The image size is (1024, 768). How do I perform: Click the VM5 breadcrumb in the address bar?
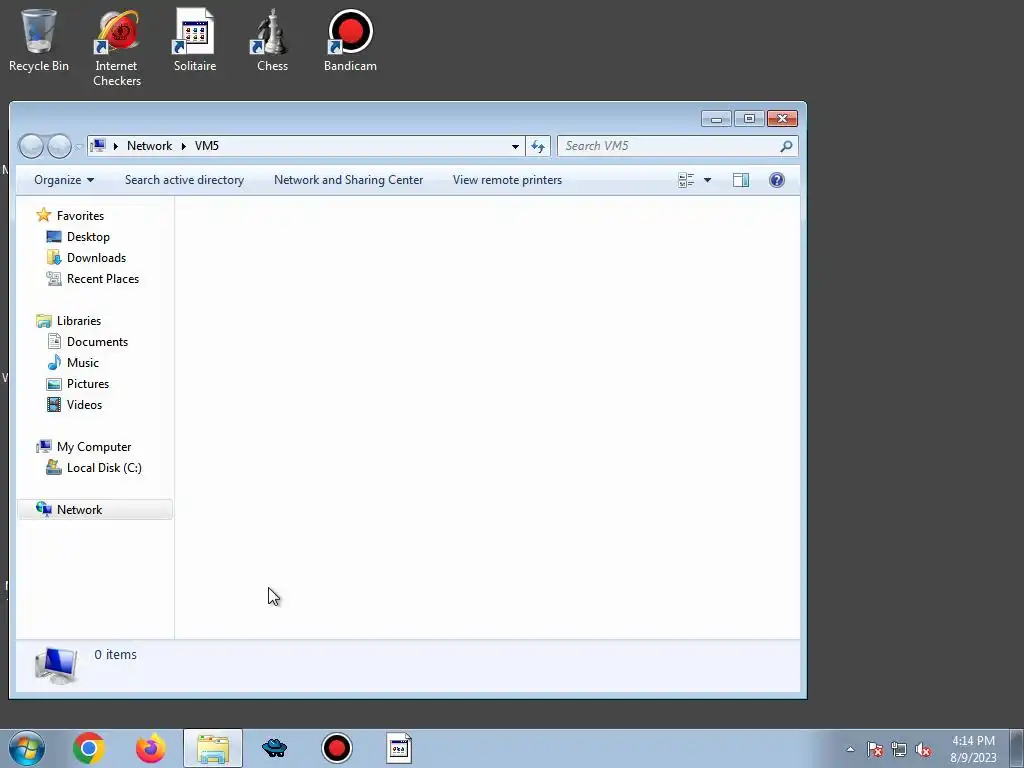[x=206, y=146]
